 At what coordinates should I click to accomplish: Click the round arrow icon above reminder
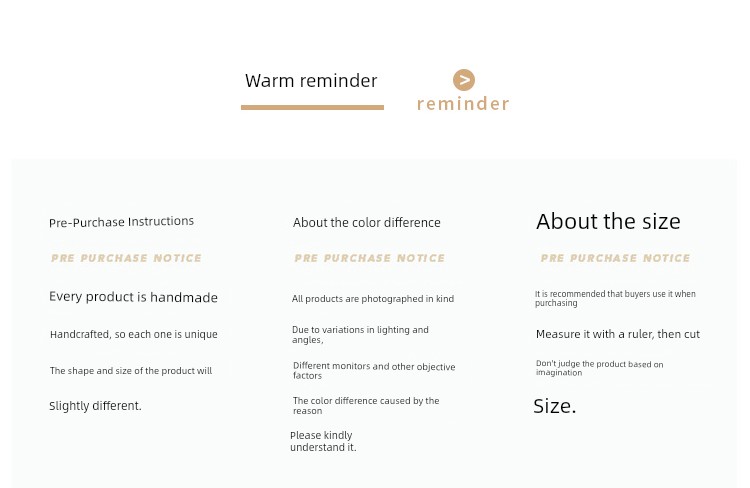coord(463,80)
